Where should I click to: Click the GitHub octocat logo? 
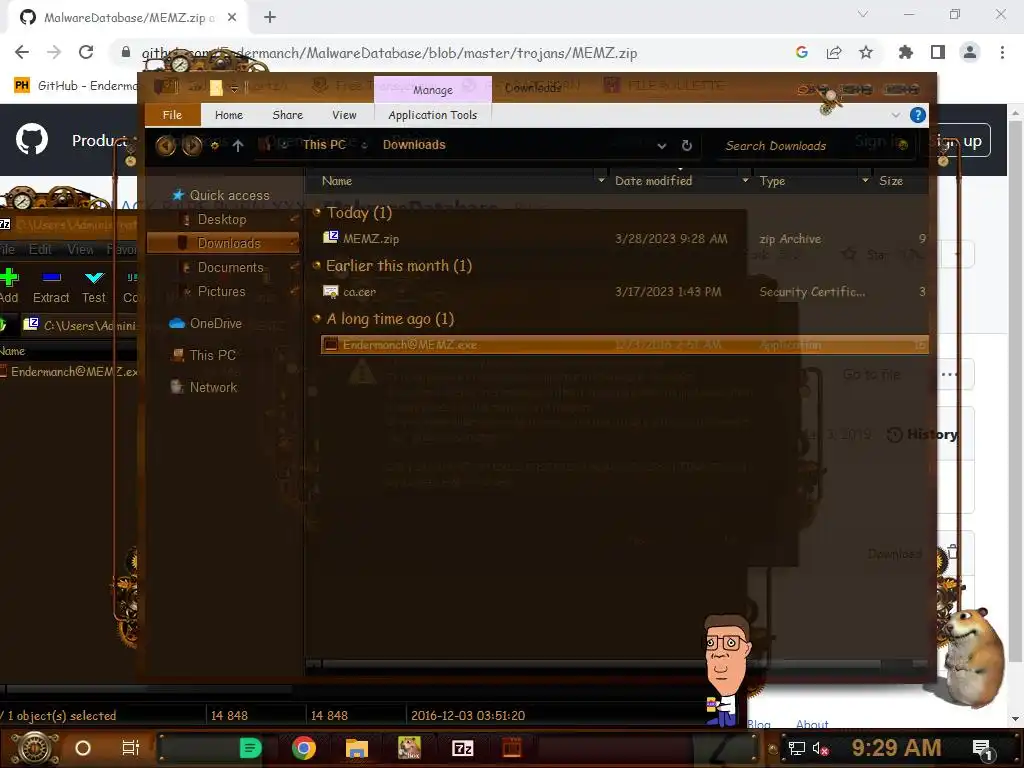(x=32, y=139)
